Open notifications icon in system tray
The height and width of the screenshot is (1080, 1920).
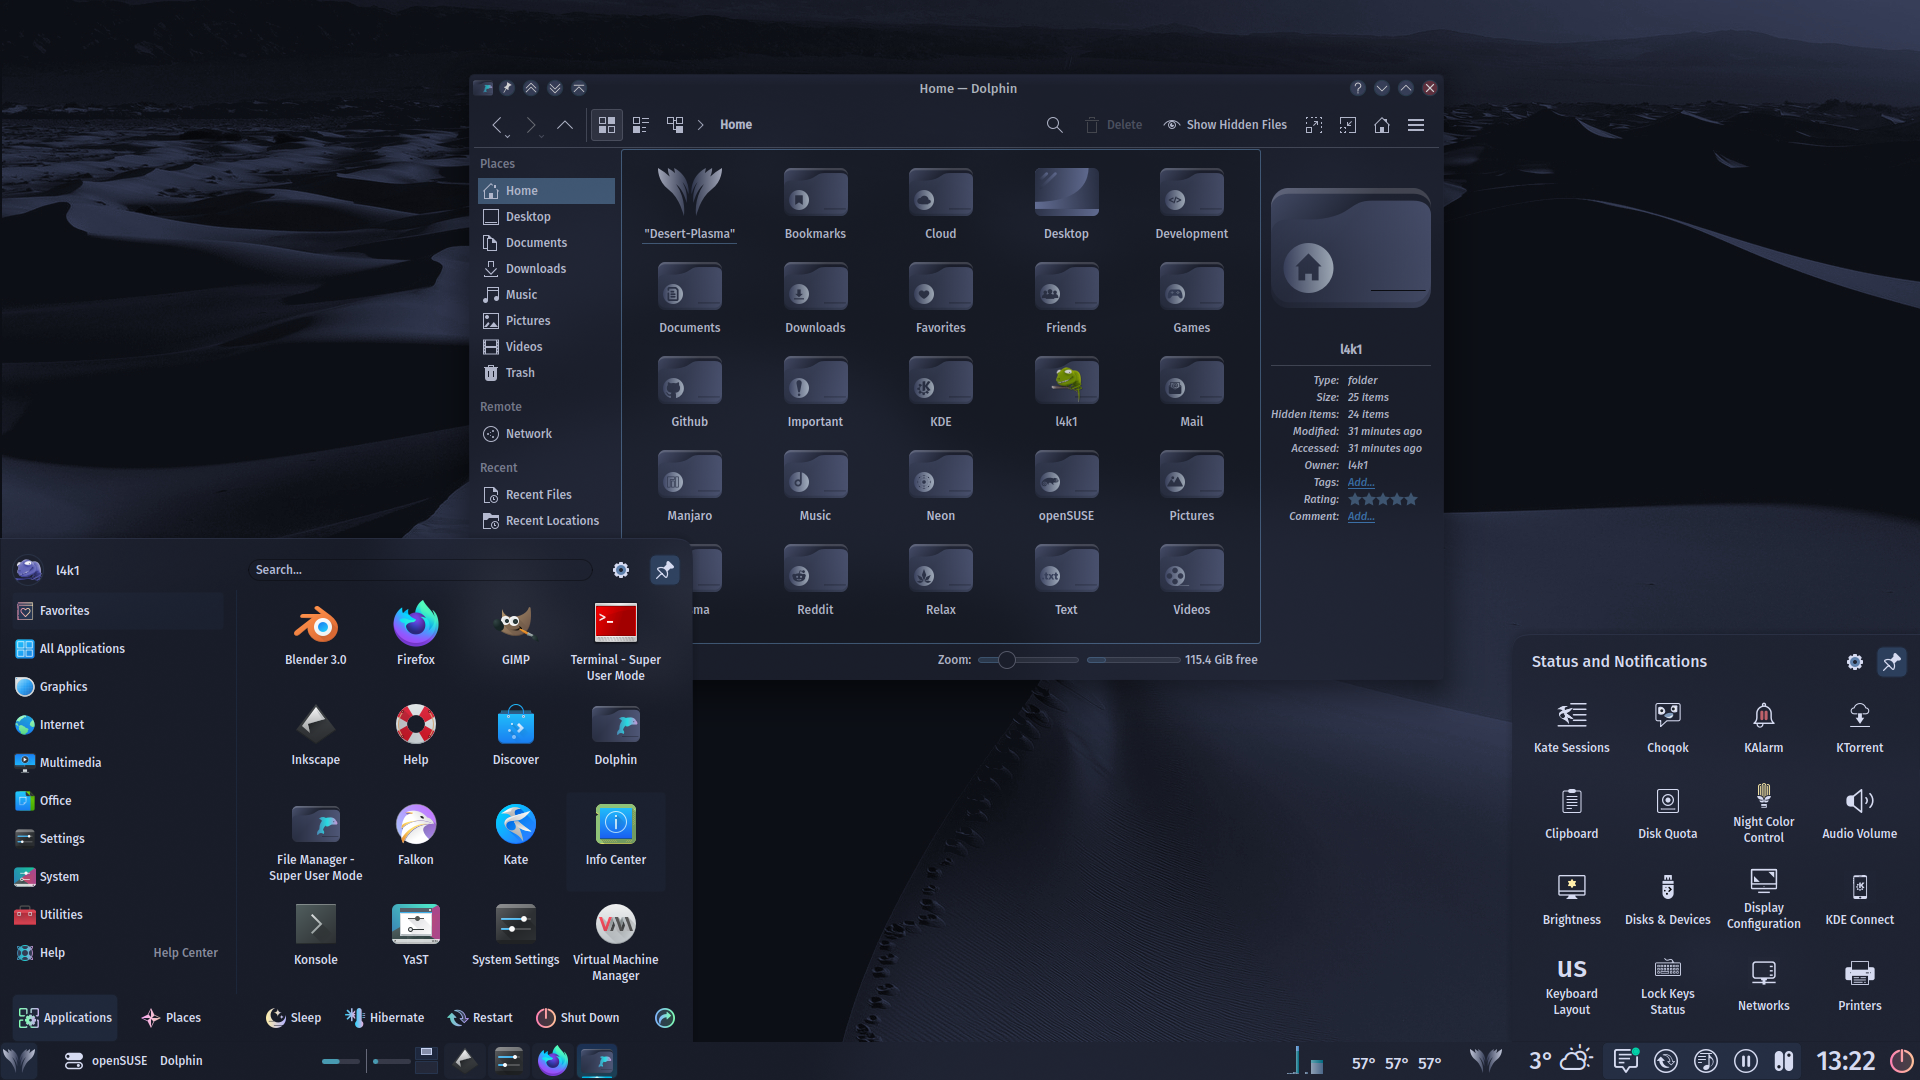click(x=1626, y=1060)
